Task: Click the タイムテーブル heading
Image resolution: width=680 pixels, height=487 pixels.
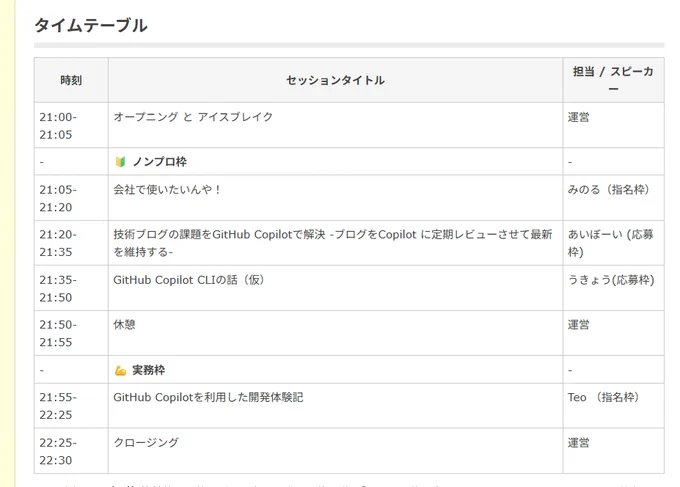Action: coord(91,25)
